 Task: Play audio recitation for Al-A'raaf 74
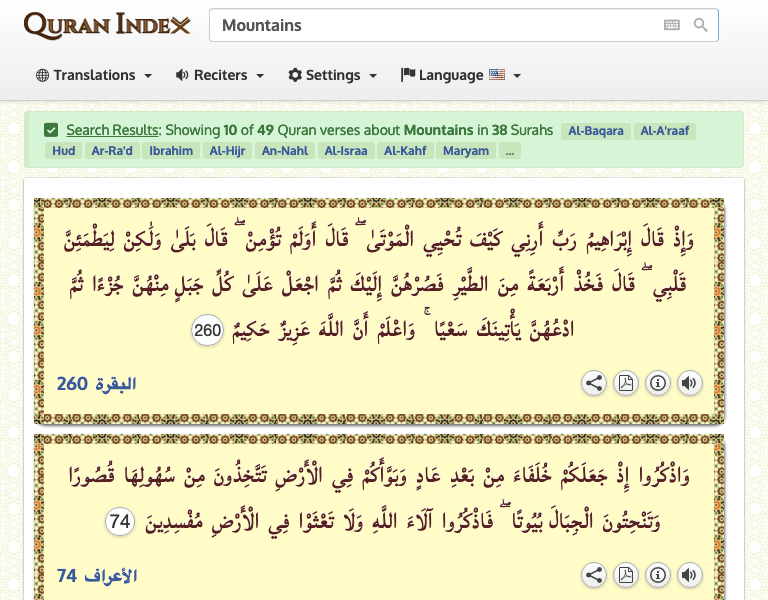pos(689,575)
